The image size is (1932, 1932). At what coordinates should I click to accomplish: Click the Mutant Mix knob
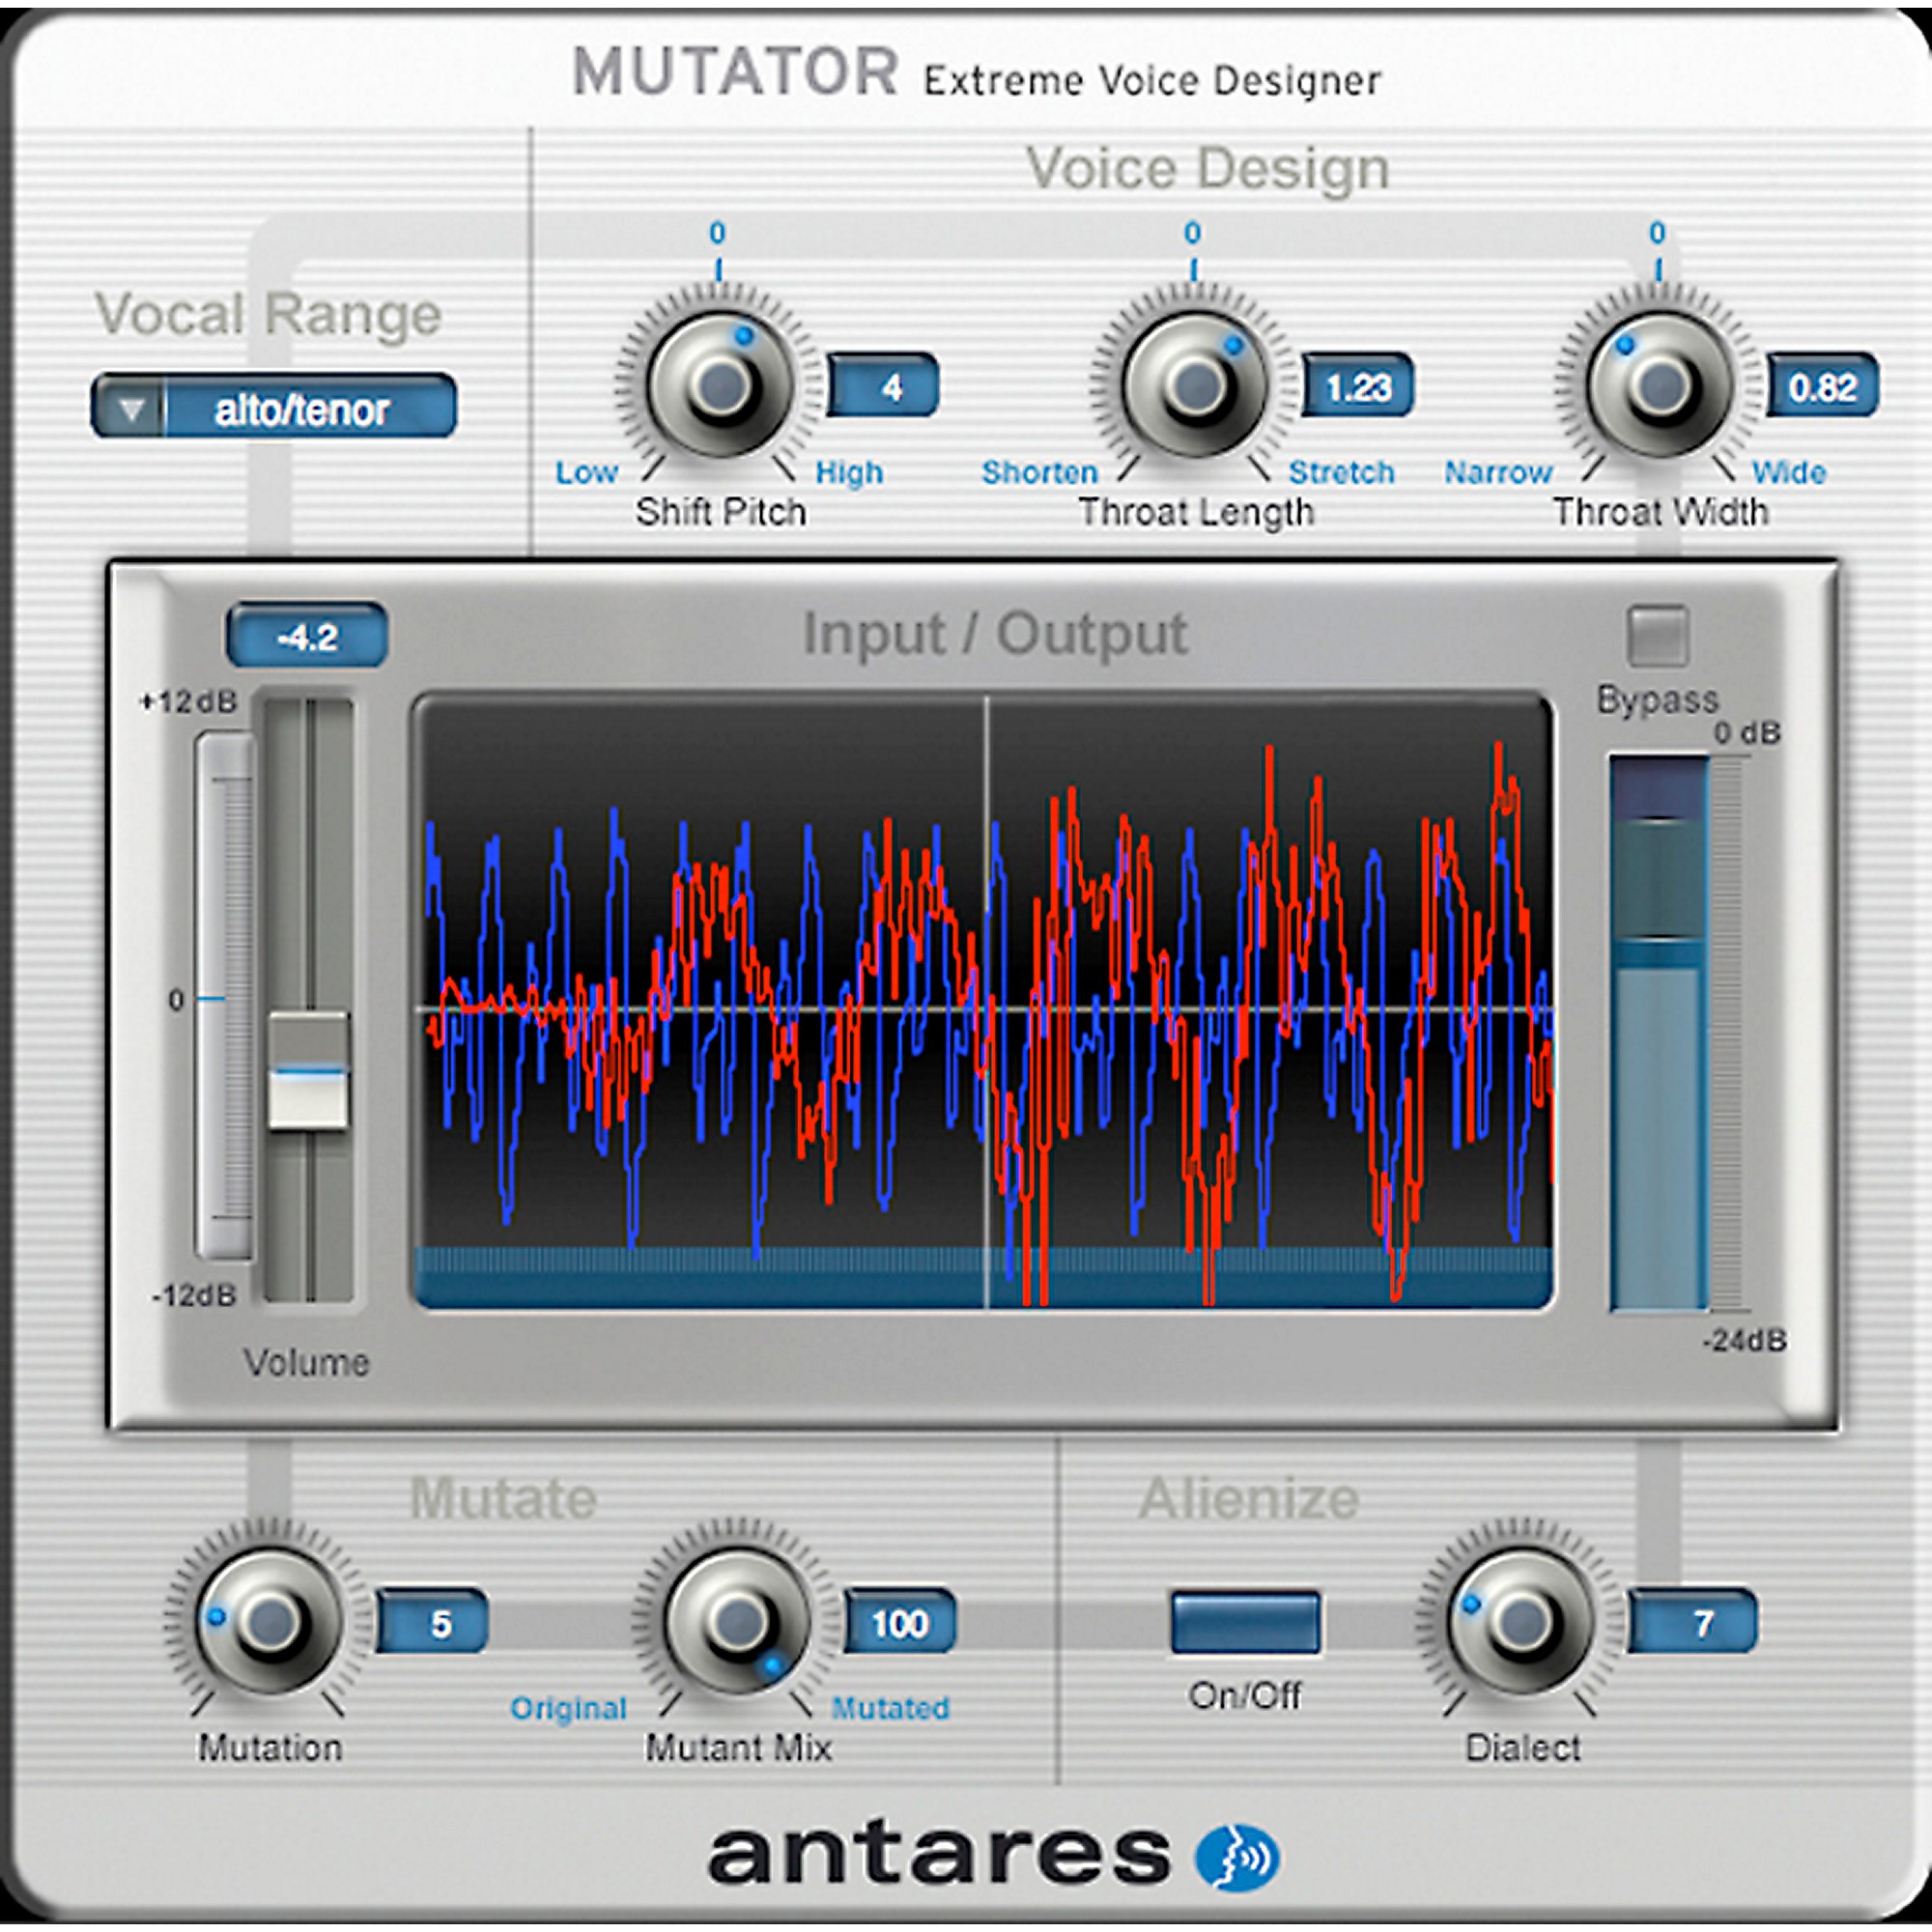(x=738, y=1620)
